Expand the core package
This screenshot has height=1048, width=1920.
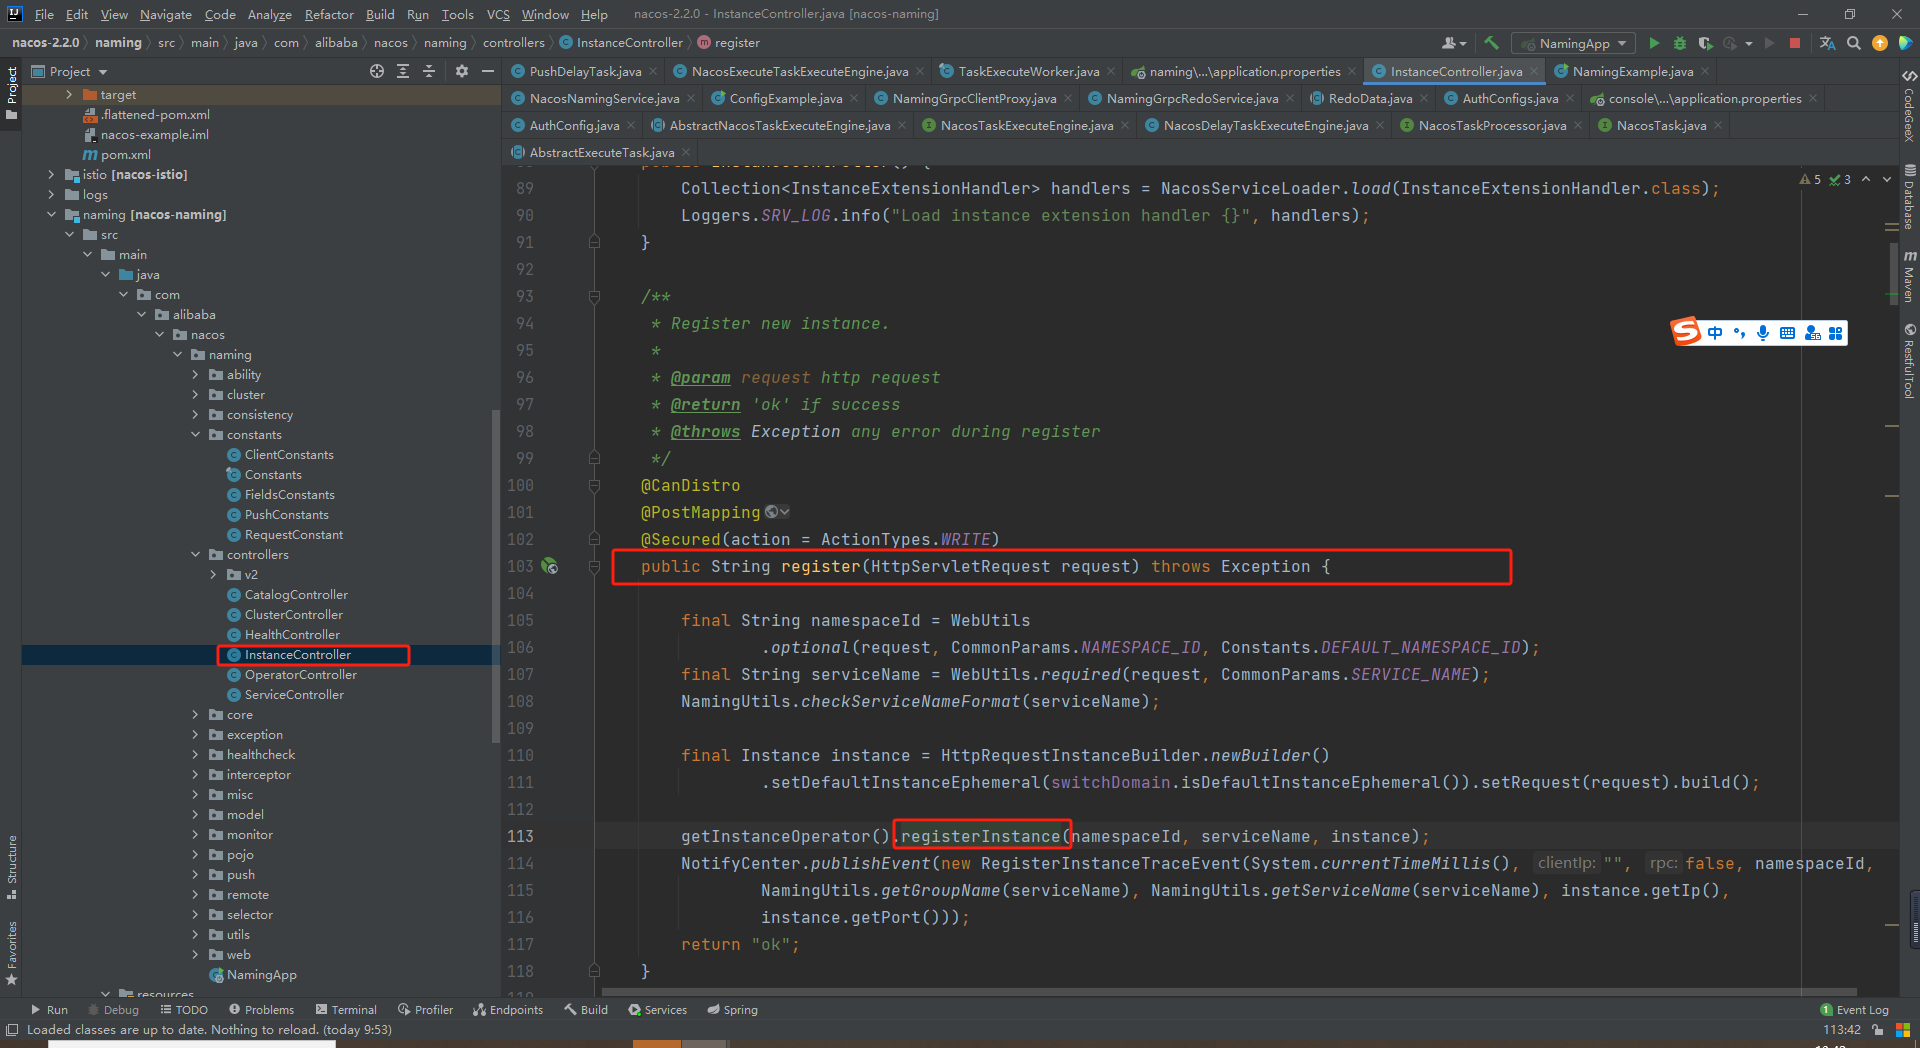pyautogui.click(x=195, y=715)
